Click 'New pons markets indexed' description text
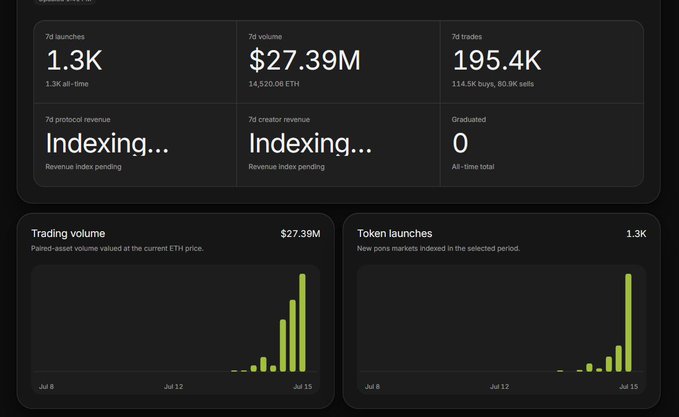This screenshot has width=679, height=417. (438, 249)
